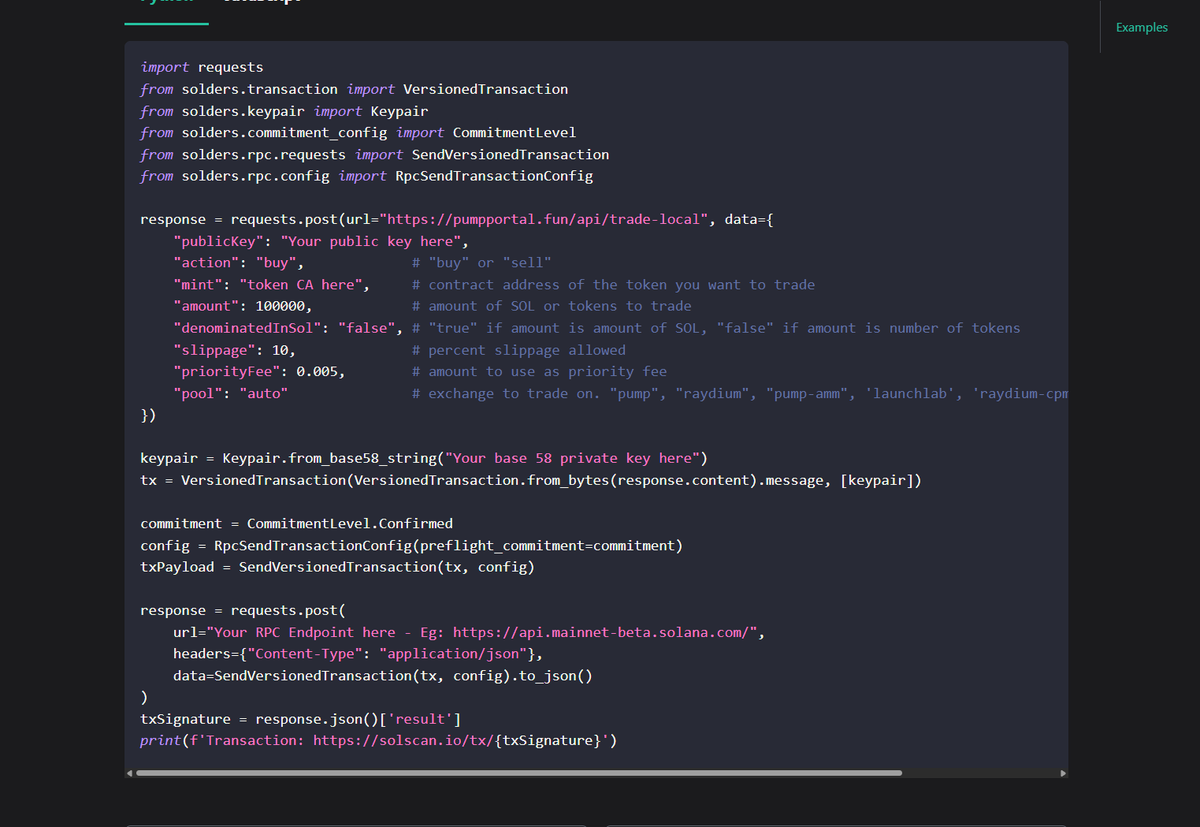Click the "percent slippage allowed" comment
Image resolution: width=1200 pixels, height=827 pixels.
point(518,350)
